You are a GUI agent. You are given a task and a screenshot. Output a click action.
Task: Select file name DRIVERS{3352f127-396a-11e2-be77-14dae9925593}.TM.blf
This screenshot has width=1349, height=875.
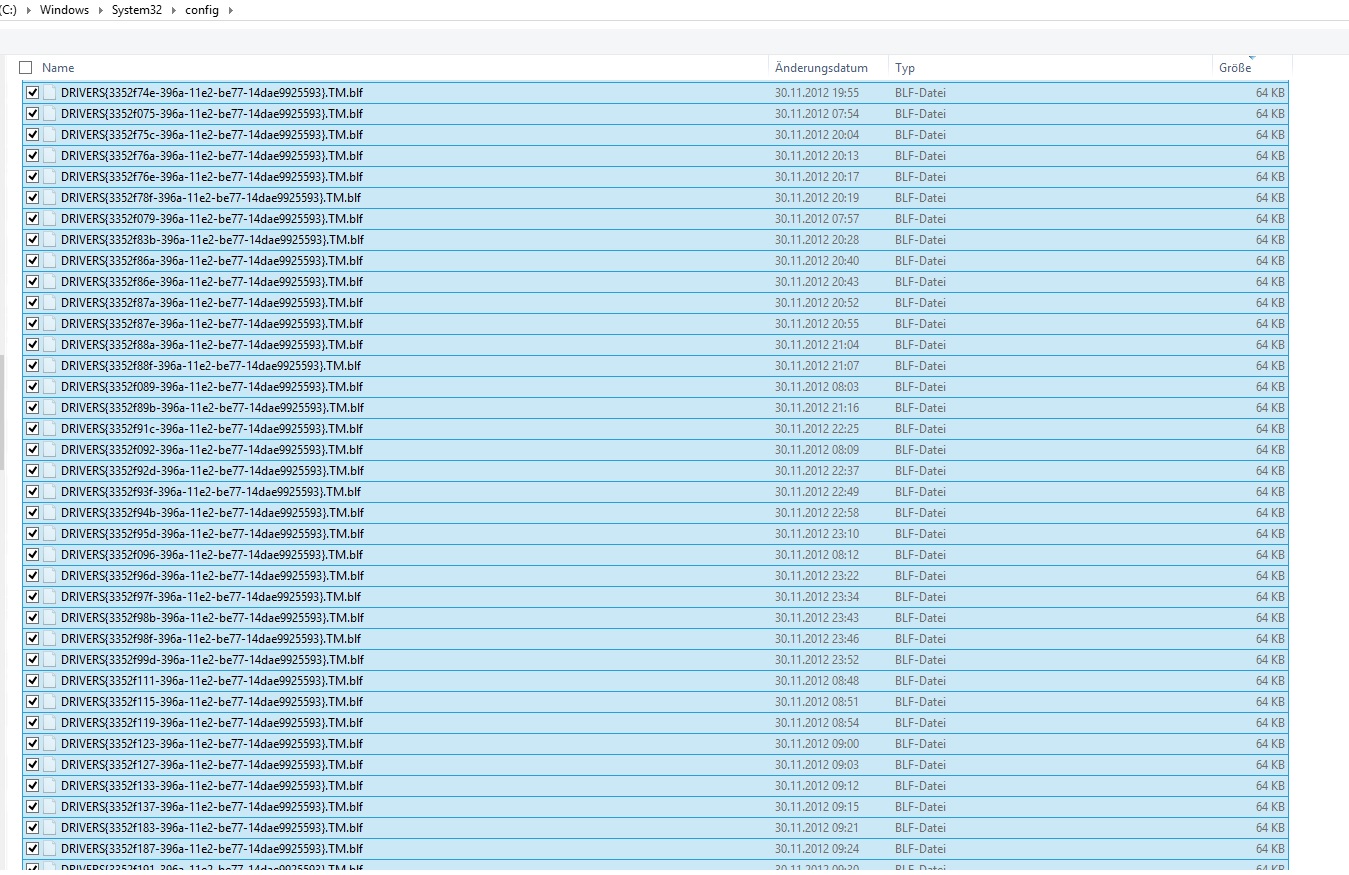(212, 765)
